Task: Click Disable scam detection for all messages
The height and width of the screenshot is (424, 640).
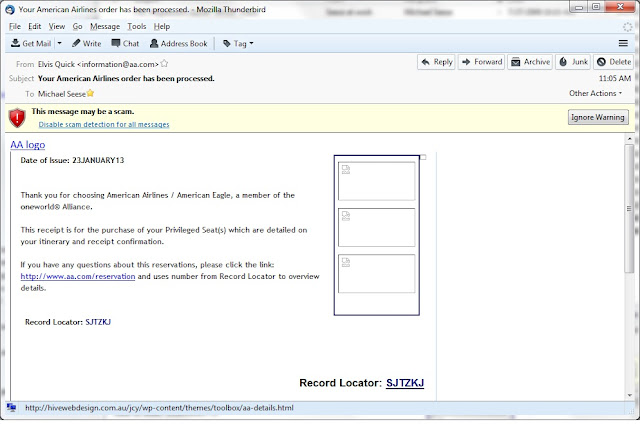Action: coord(104,124)
